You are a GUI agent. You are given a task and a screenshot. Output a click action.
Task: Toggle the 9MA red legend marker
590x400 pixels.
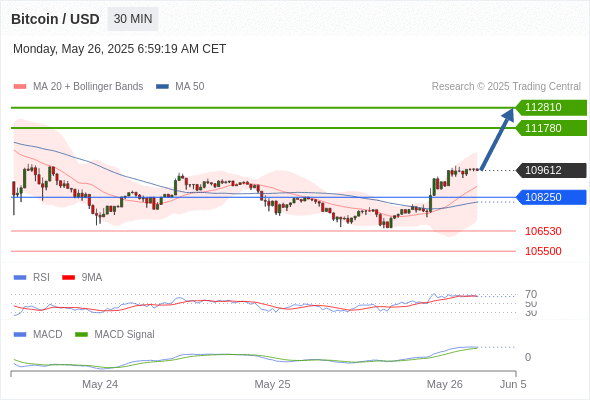pyautogui.click(x=68, y=278)
